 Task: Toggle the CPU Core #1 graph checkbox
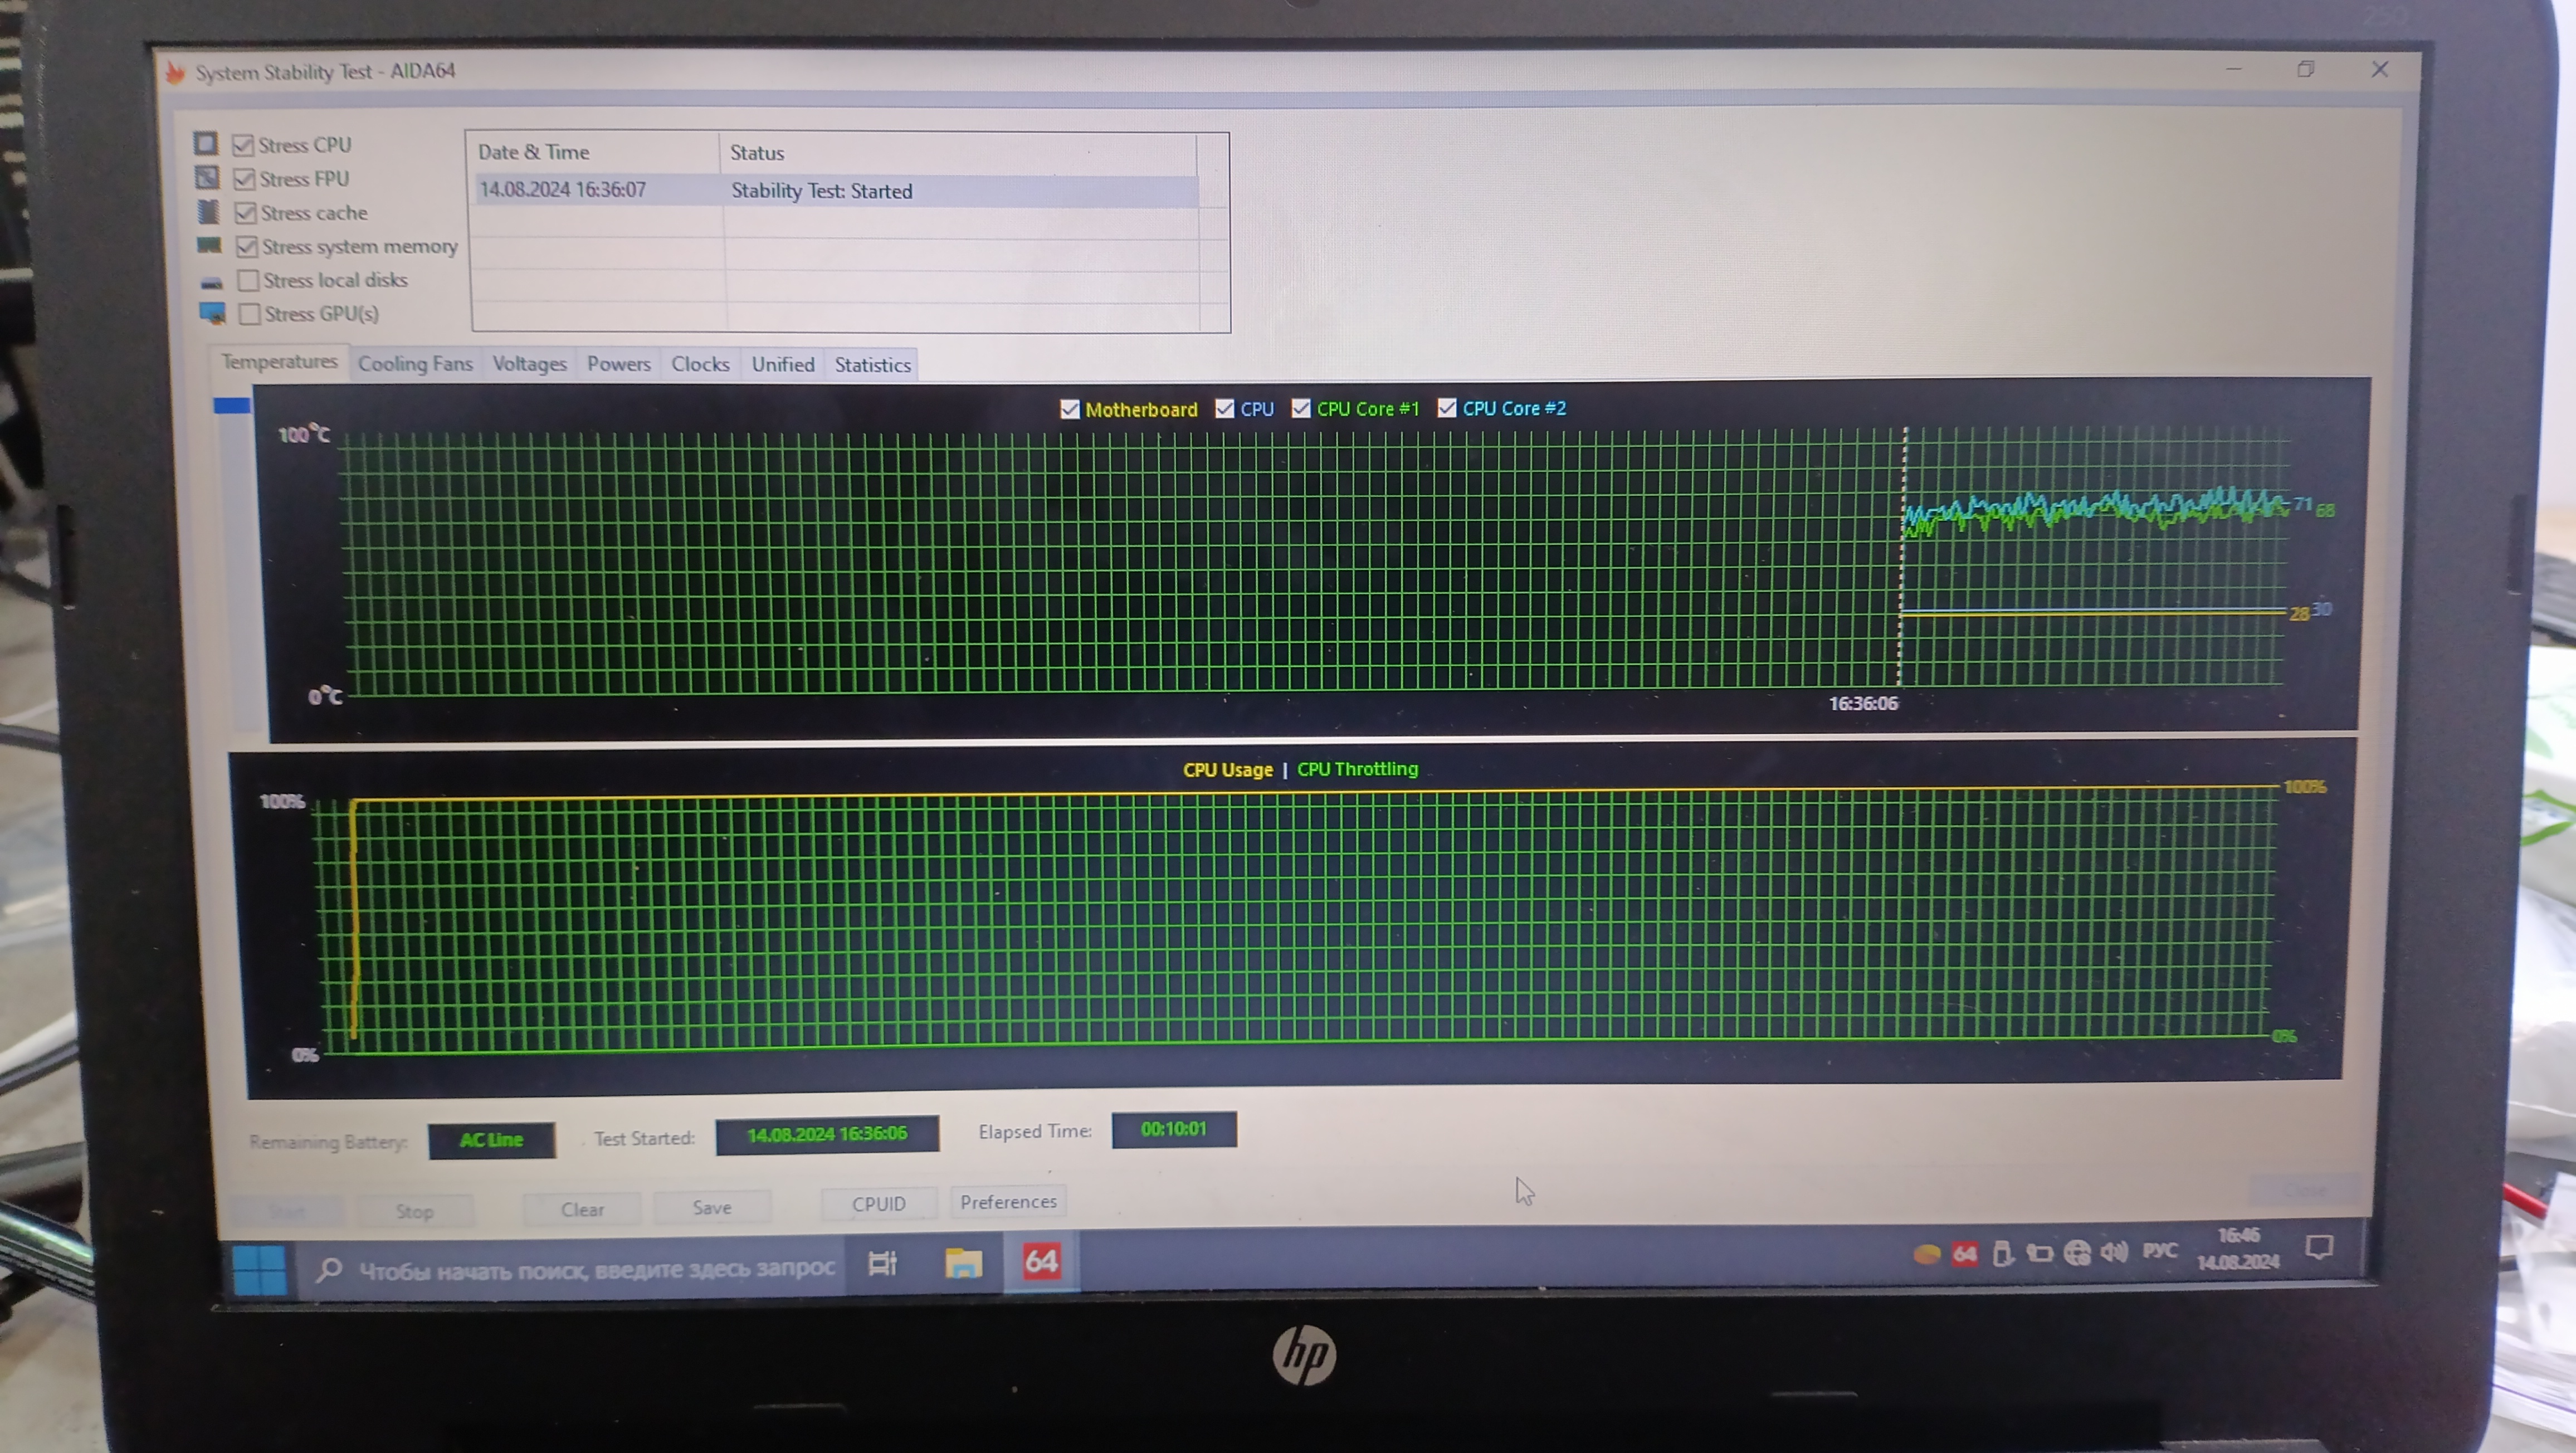point(1301,408)
